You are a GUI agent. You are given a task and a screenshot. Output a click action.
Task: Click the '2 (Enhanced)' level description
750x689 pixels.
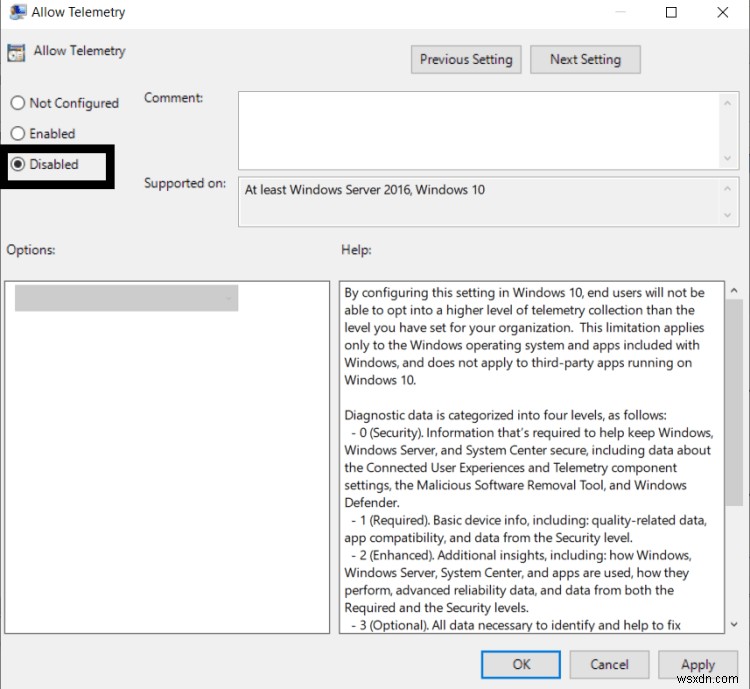(x=518, y=581)
